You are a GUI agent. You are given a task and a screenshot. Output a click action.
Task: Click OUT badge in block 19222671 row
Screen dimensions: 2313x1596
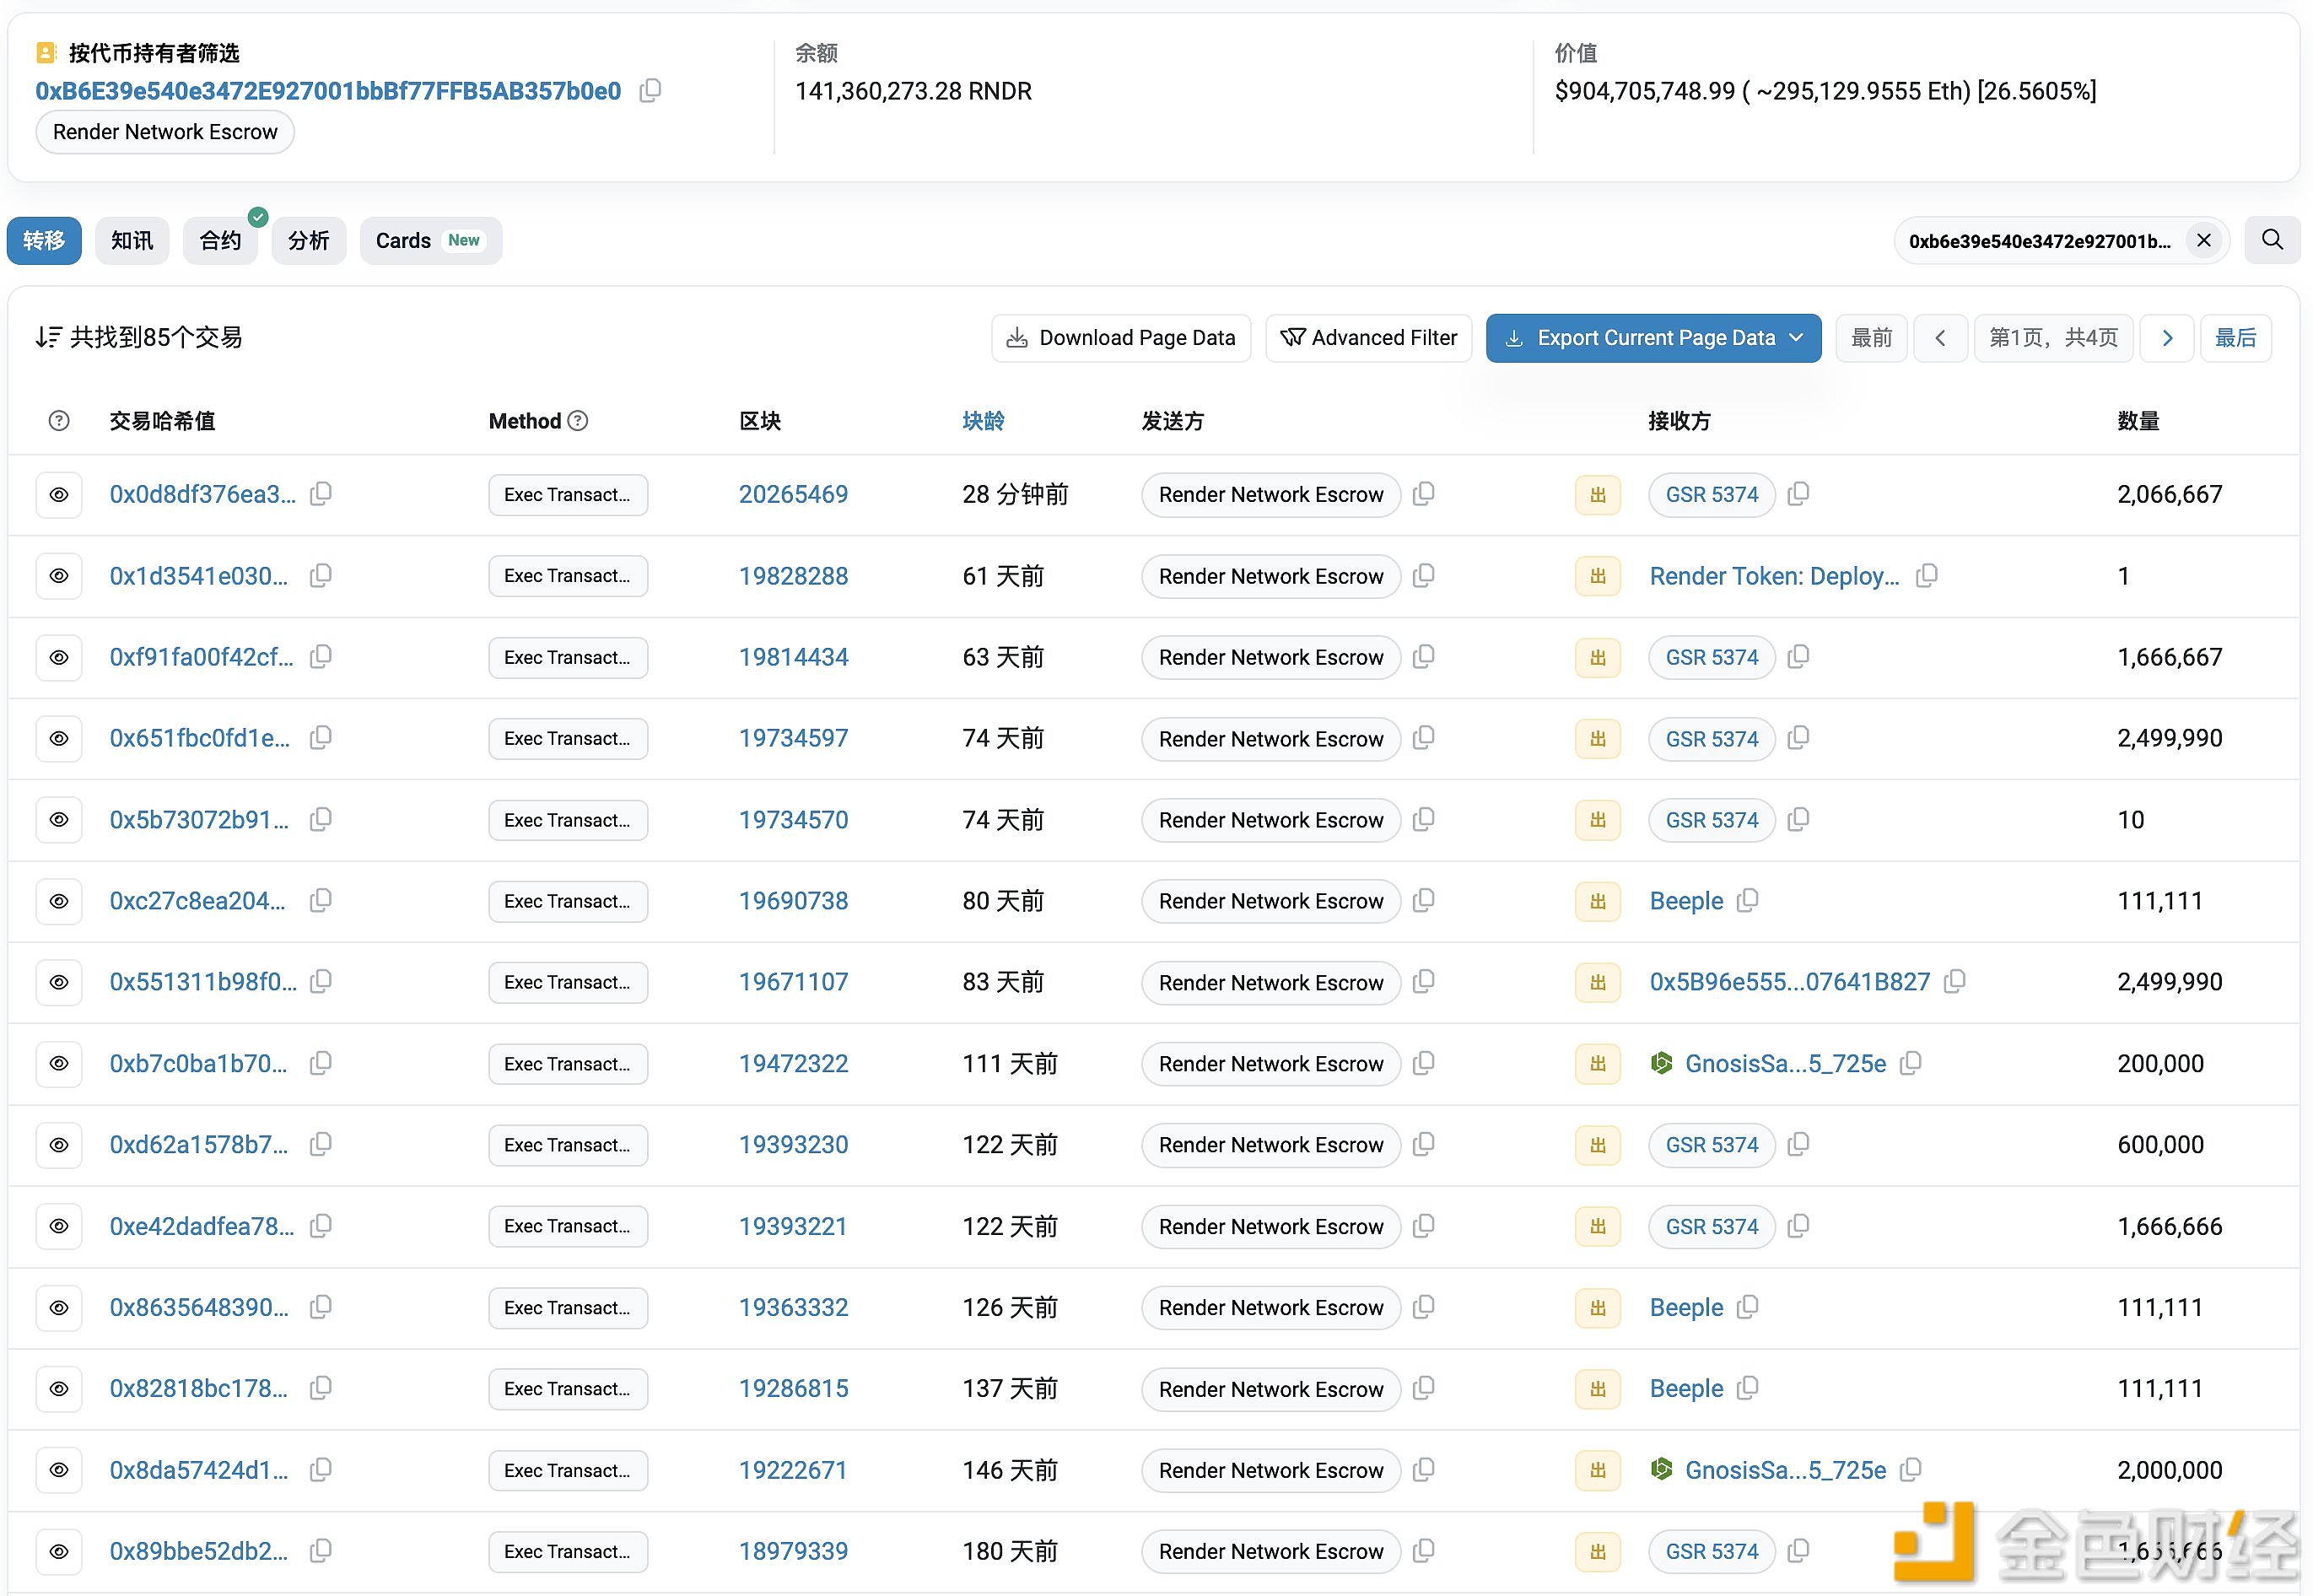point(1598,1470)
